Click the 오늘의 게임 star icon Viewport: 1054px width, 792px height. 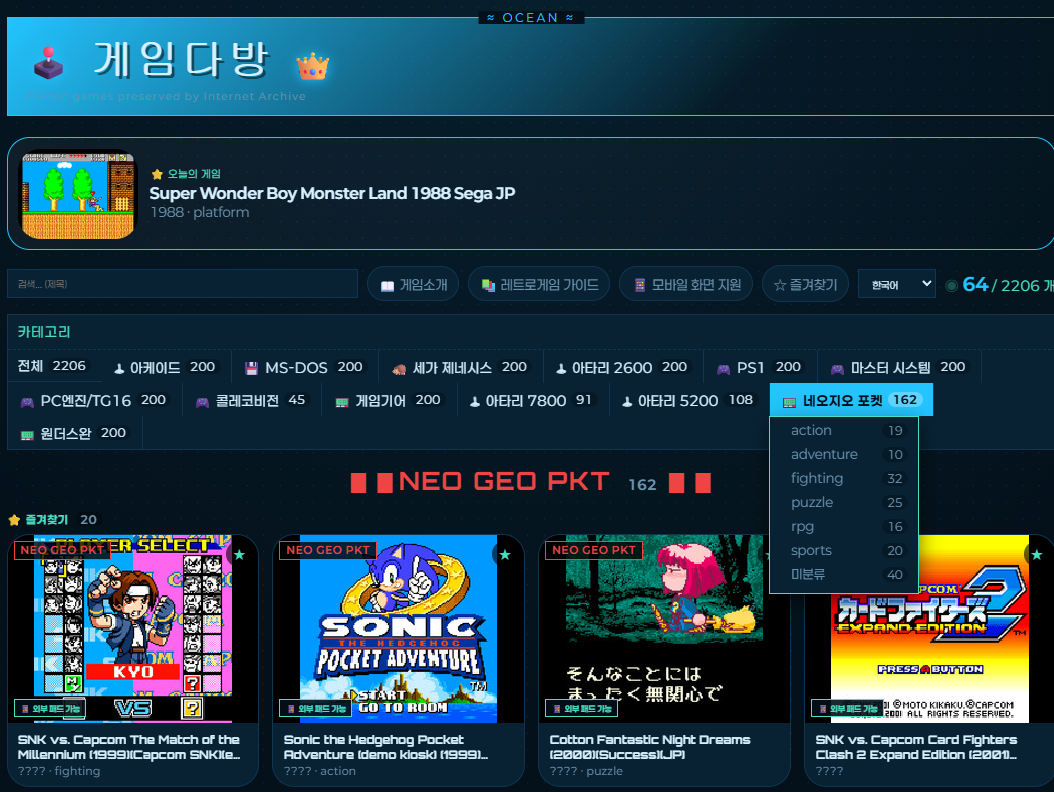pyautogui.click(x=157, y=174)
